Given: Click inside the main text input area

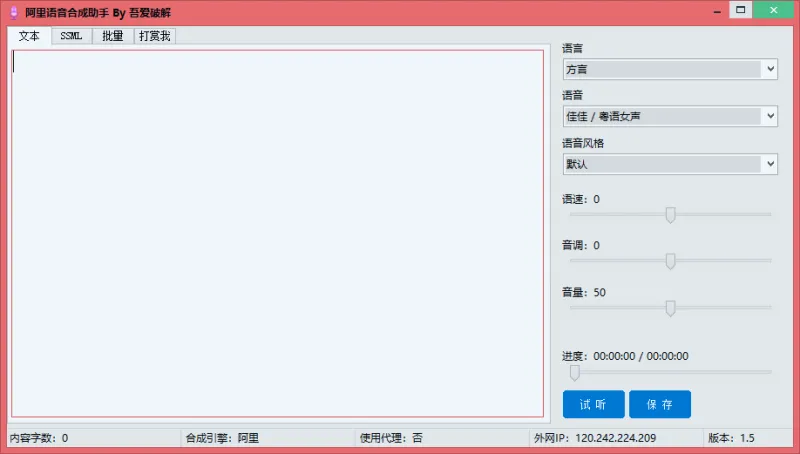Looking at the screenshot, I should (x=278, y=233).
